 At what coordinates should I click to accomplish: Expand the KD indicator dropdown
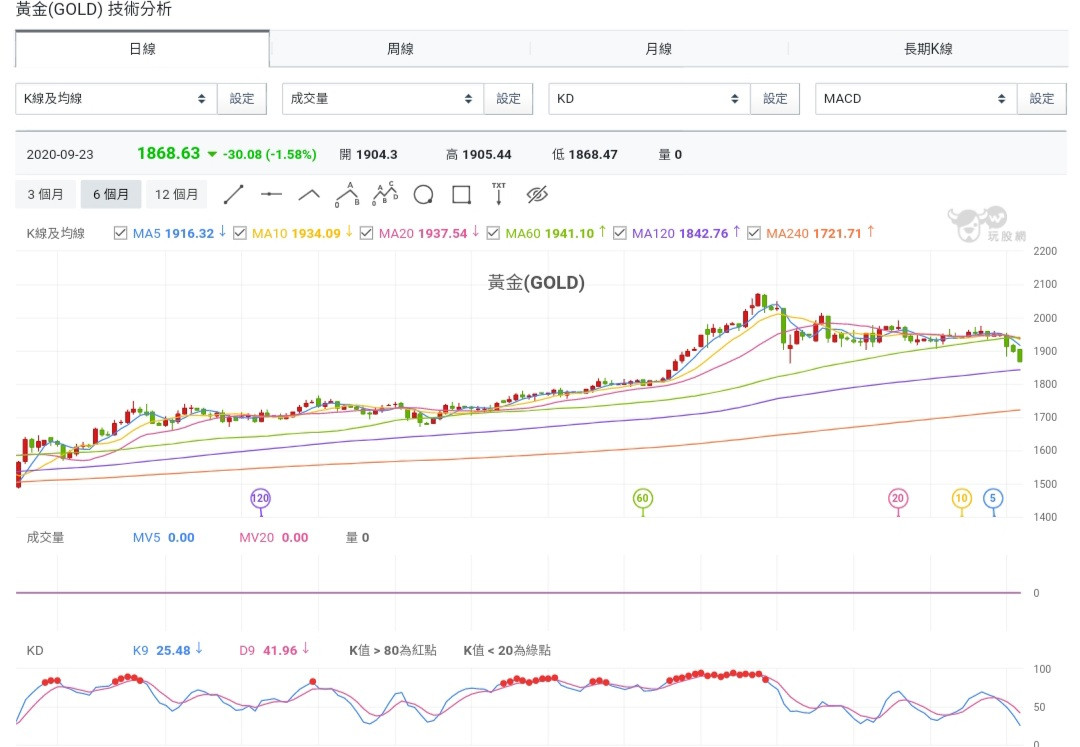[x=649, y=99]
